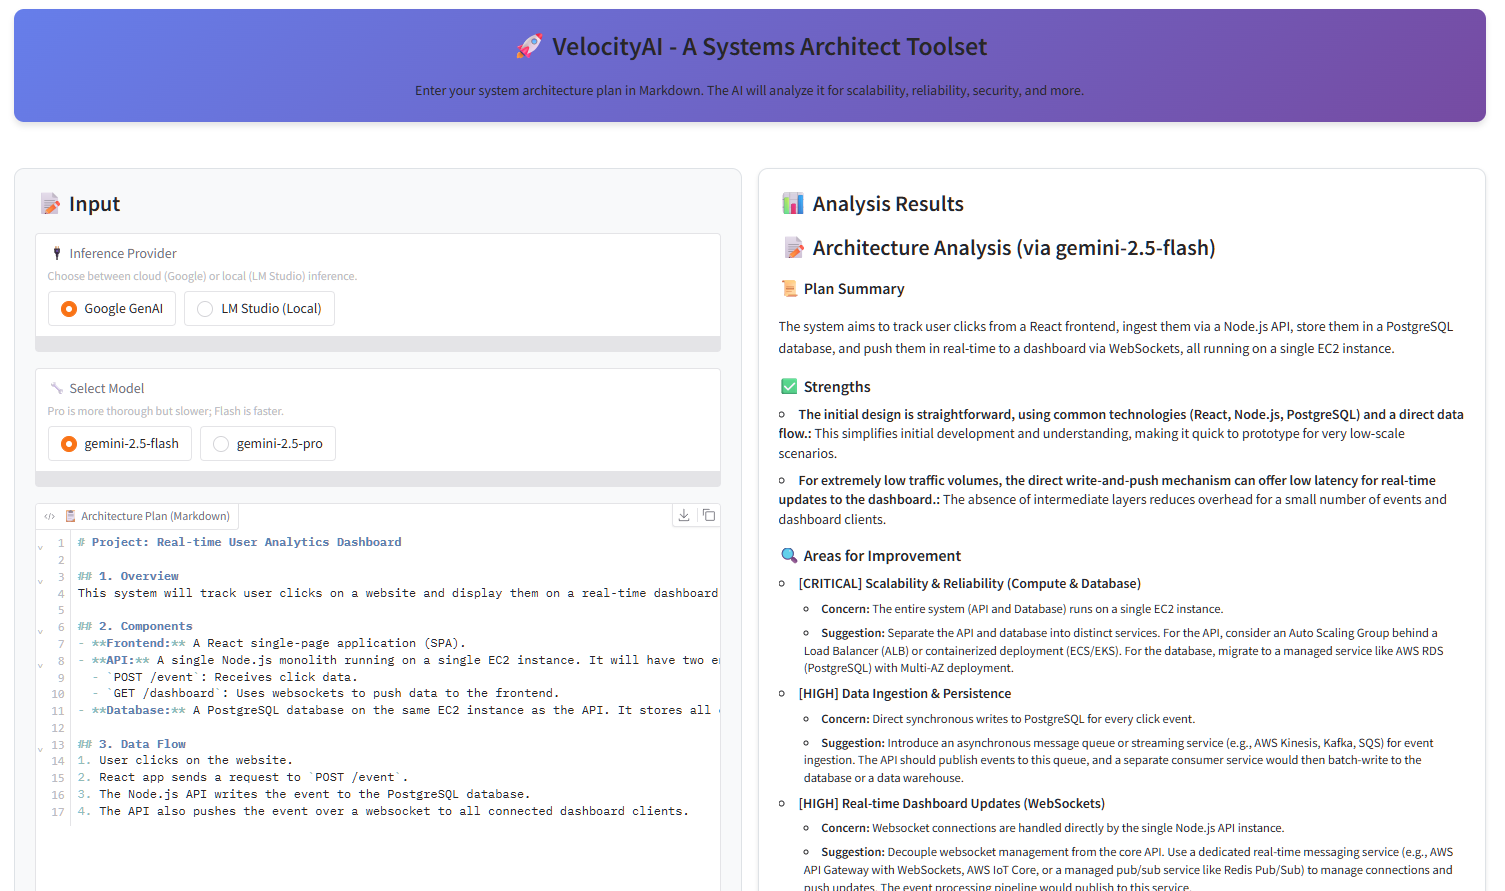Collapse the API bullet fold at line 8
The image size is (1505, 891).
pos(40,666)
